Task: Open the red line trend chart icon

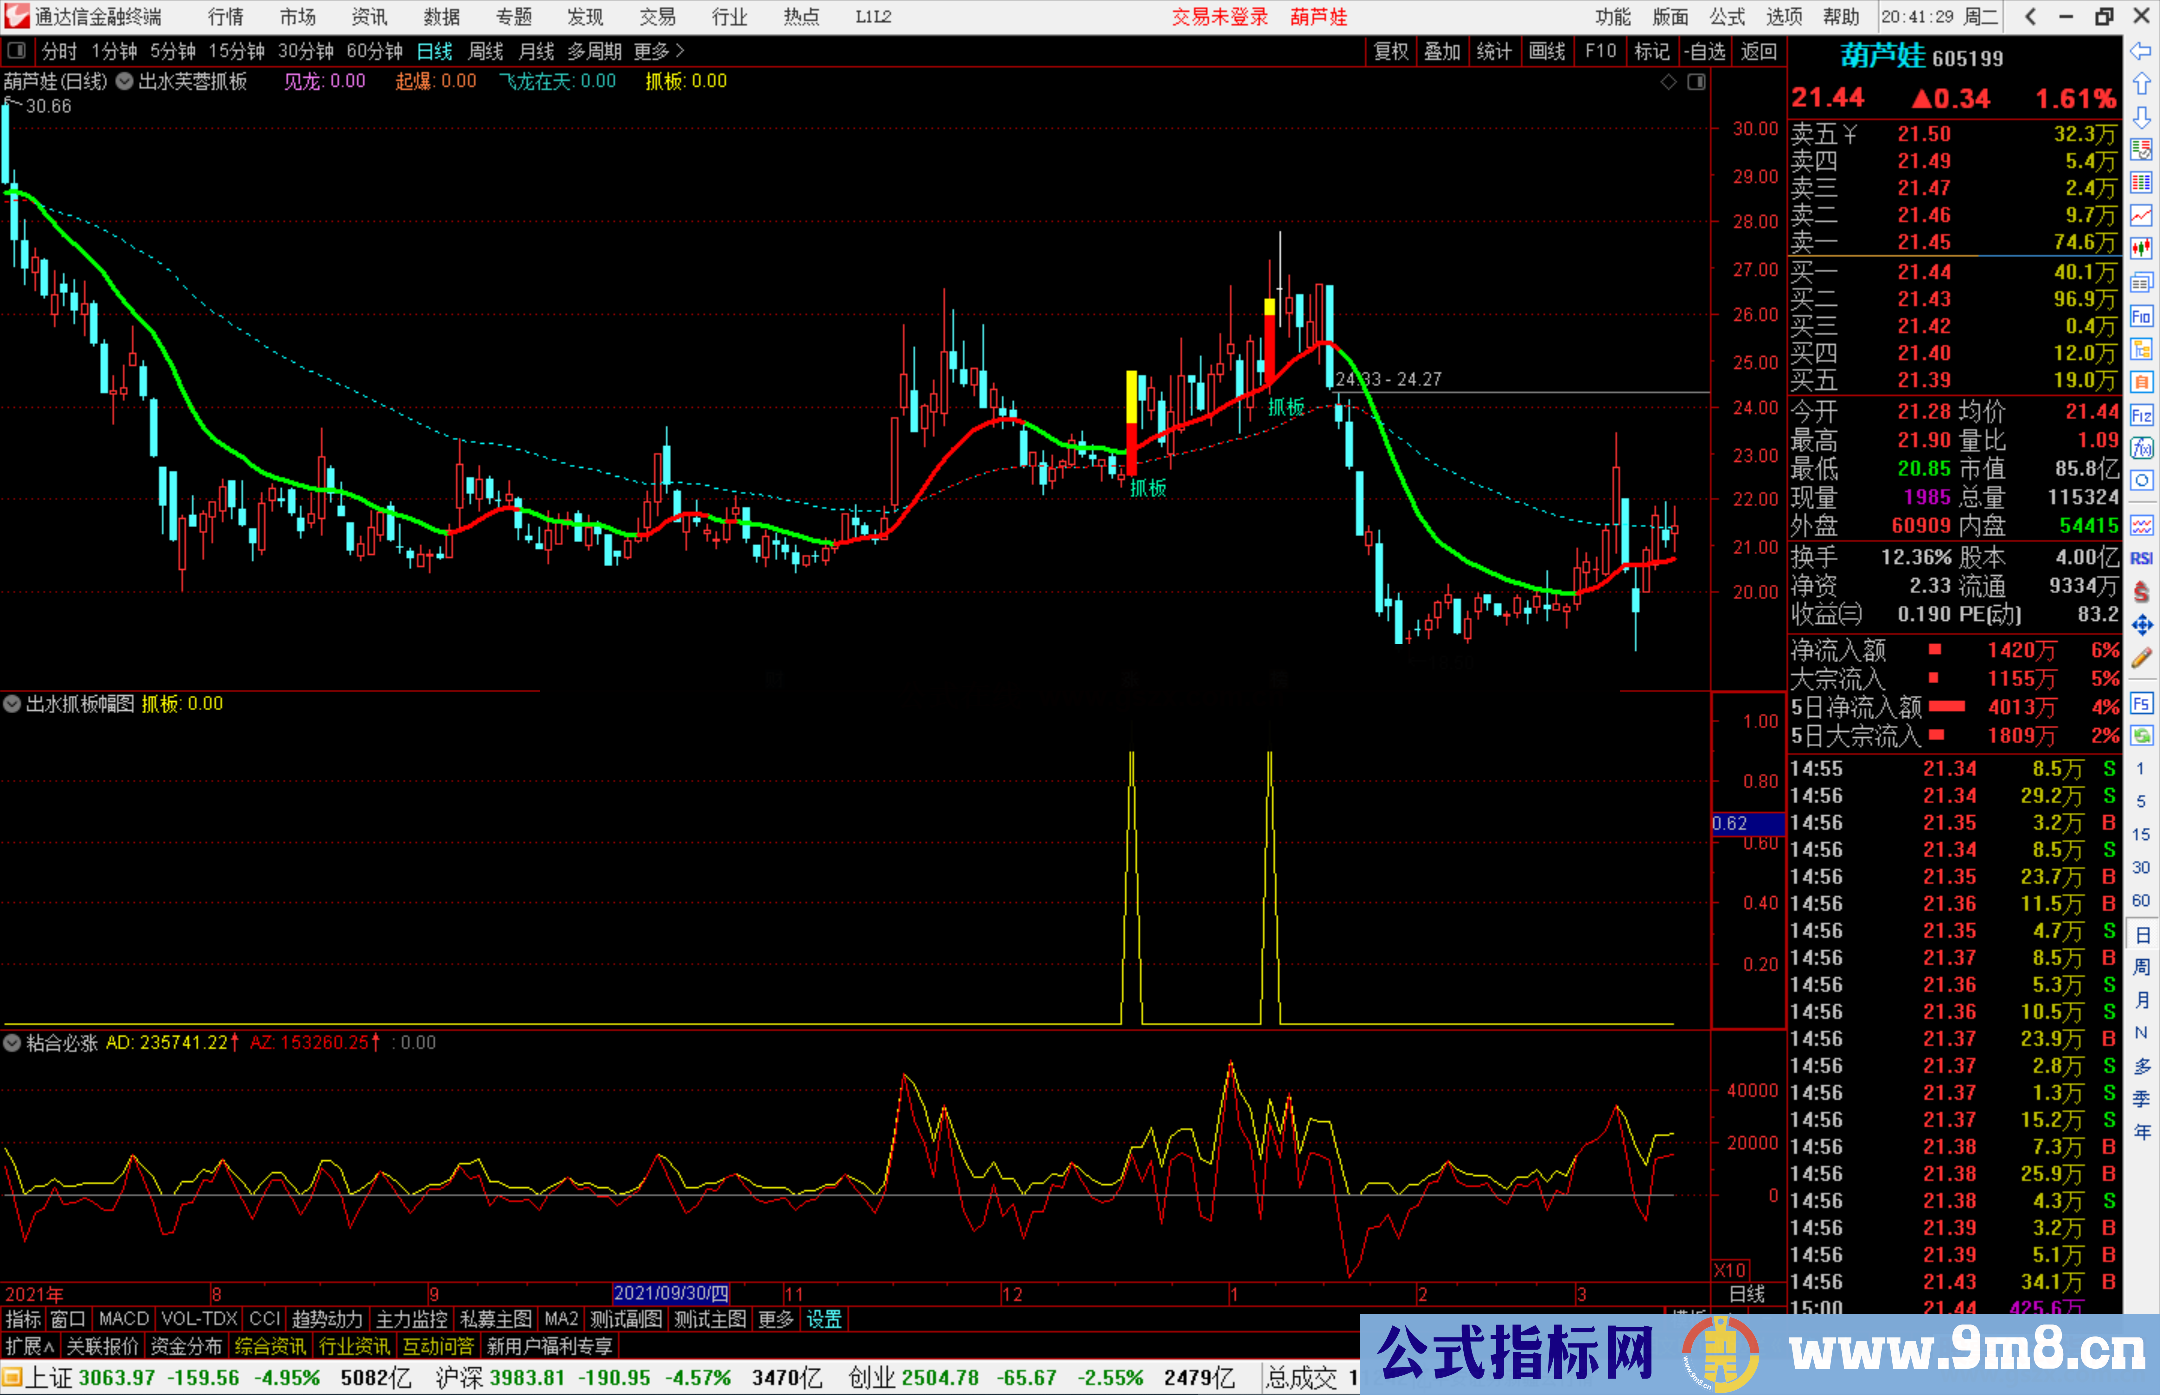Action: point(2141,216)
